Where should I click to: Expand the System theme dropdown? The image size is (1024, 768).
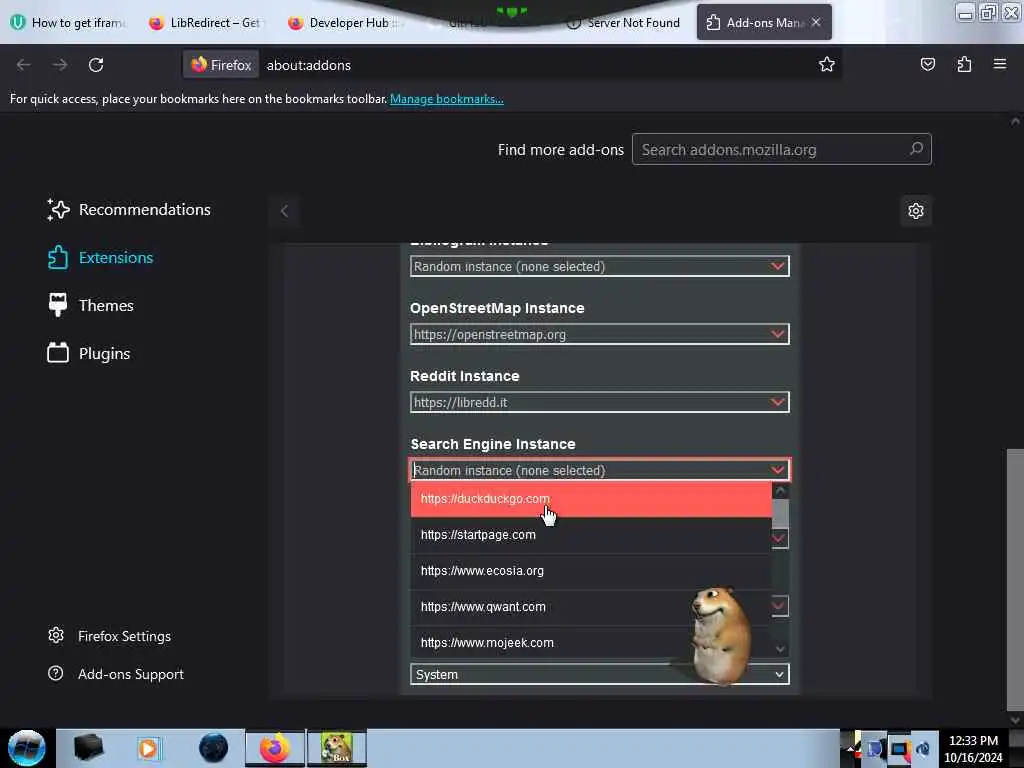click(600, 674)
